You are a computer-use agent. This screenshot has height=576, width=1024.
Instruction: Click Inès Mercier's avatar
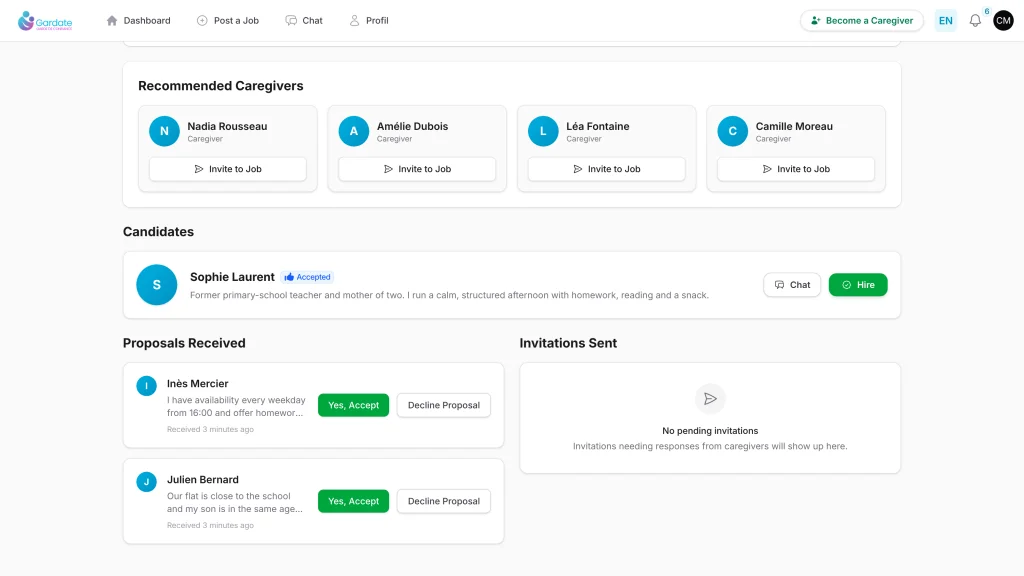click(x=146, y=386)
